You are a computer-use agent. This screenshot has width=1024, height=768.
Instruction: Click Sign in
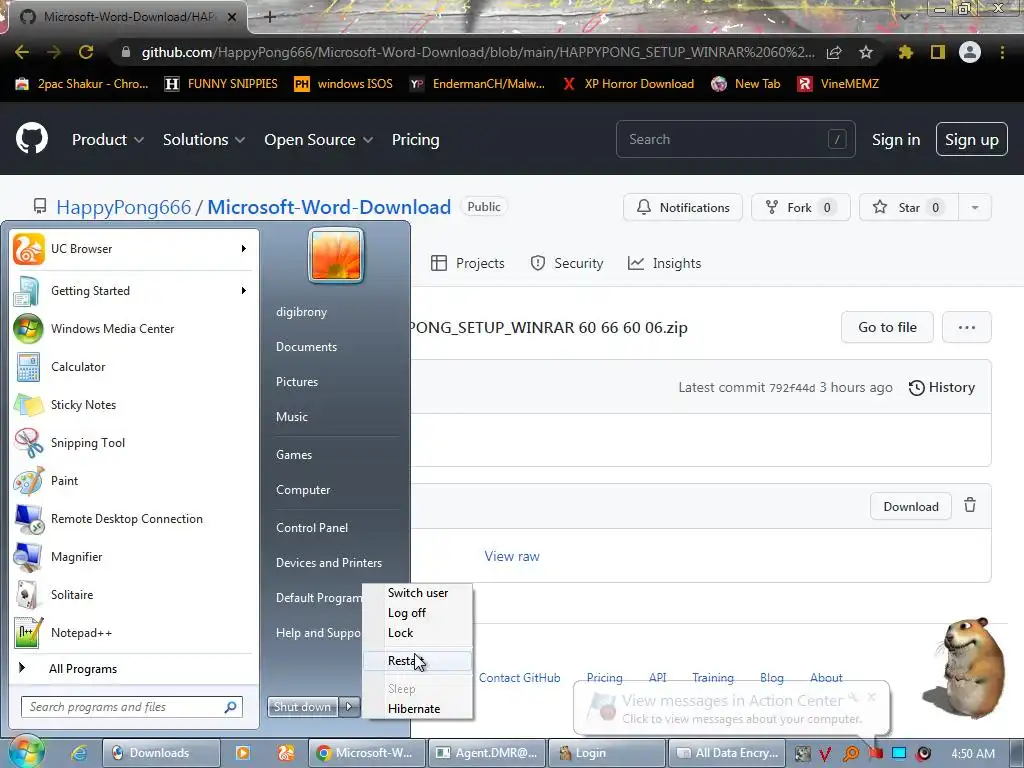coord(896,140)
